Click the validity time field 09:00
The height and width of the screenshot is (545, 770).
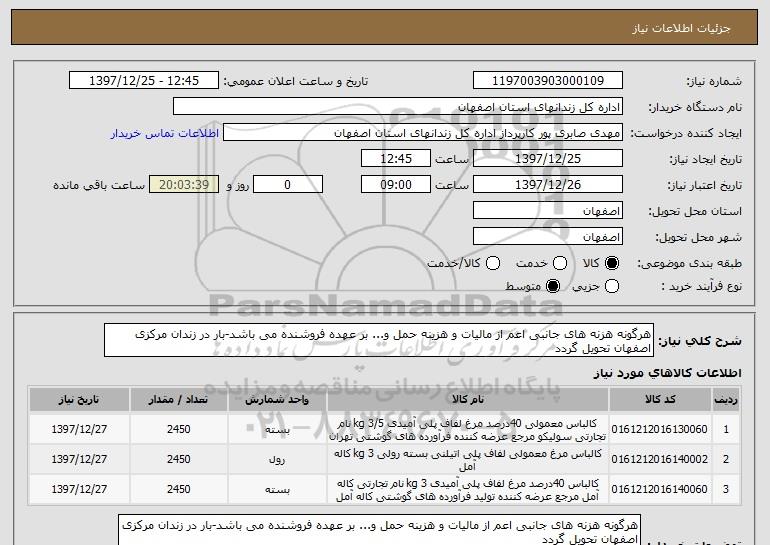396,185
